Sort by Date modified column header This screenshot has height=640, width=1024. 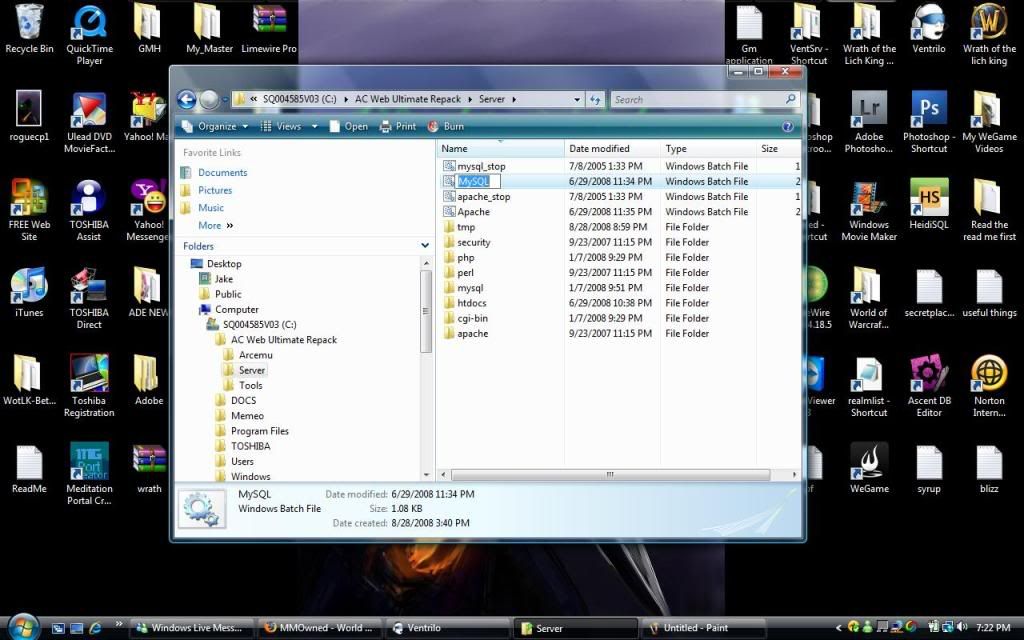pyautogui.click(x=613, y=149)
